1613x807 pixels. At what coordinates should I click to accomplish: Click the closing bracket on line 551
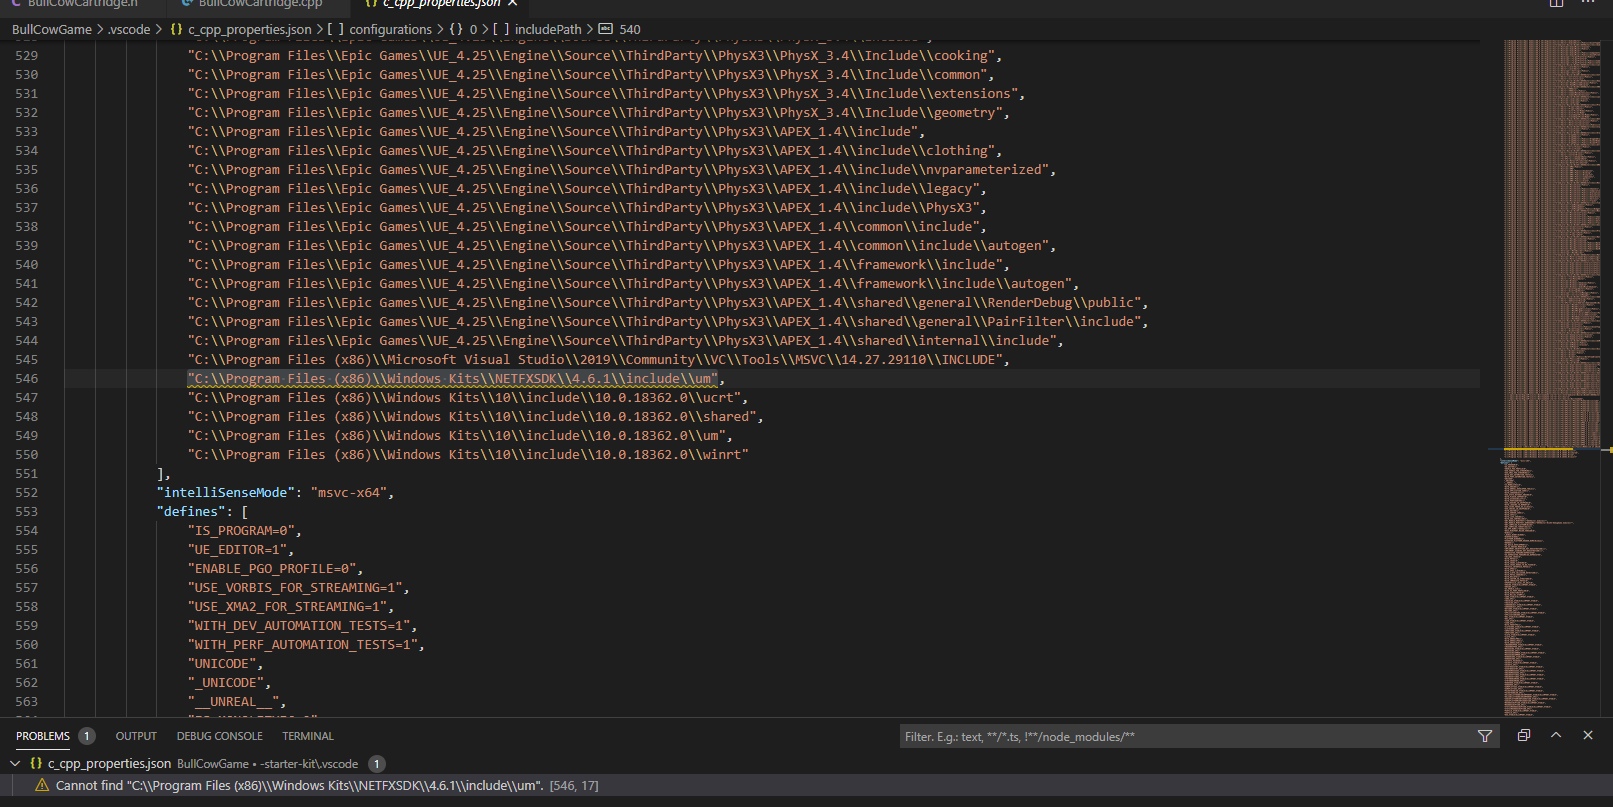click(x=161, y=474)
